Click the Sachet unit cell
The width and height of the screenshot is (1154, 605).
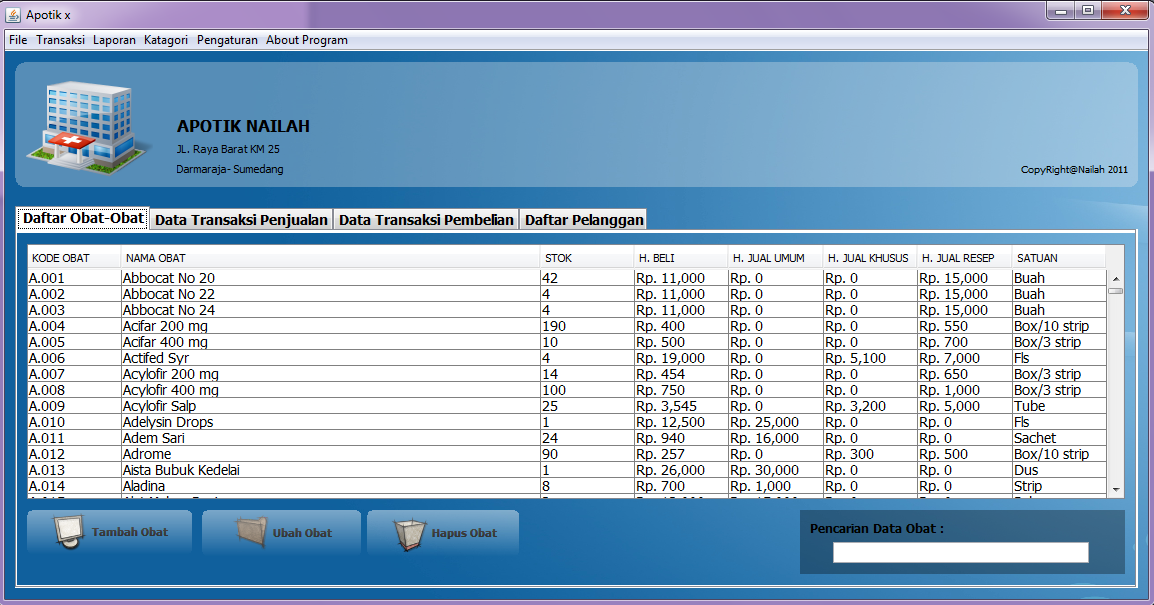1059,438
